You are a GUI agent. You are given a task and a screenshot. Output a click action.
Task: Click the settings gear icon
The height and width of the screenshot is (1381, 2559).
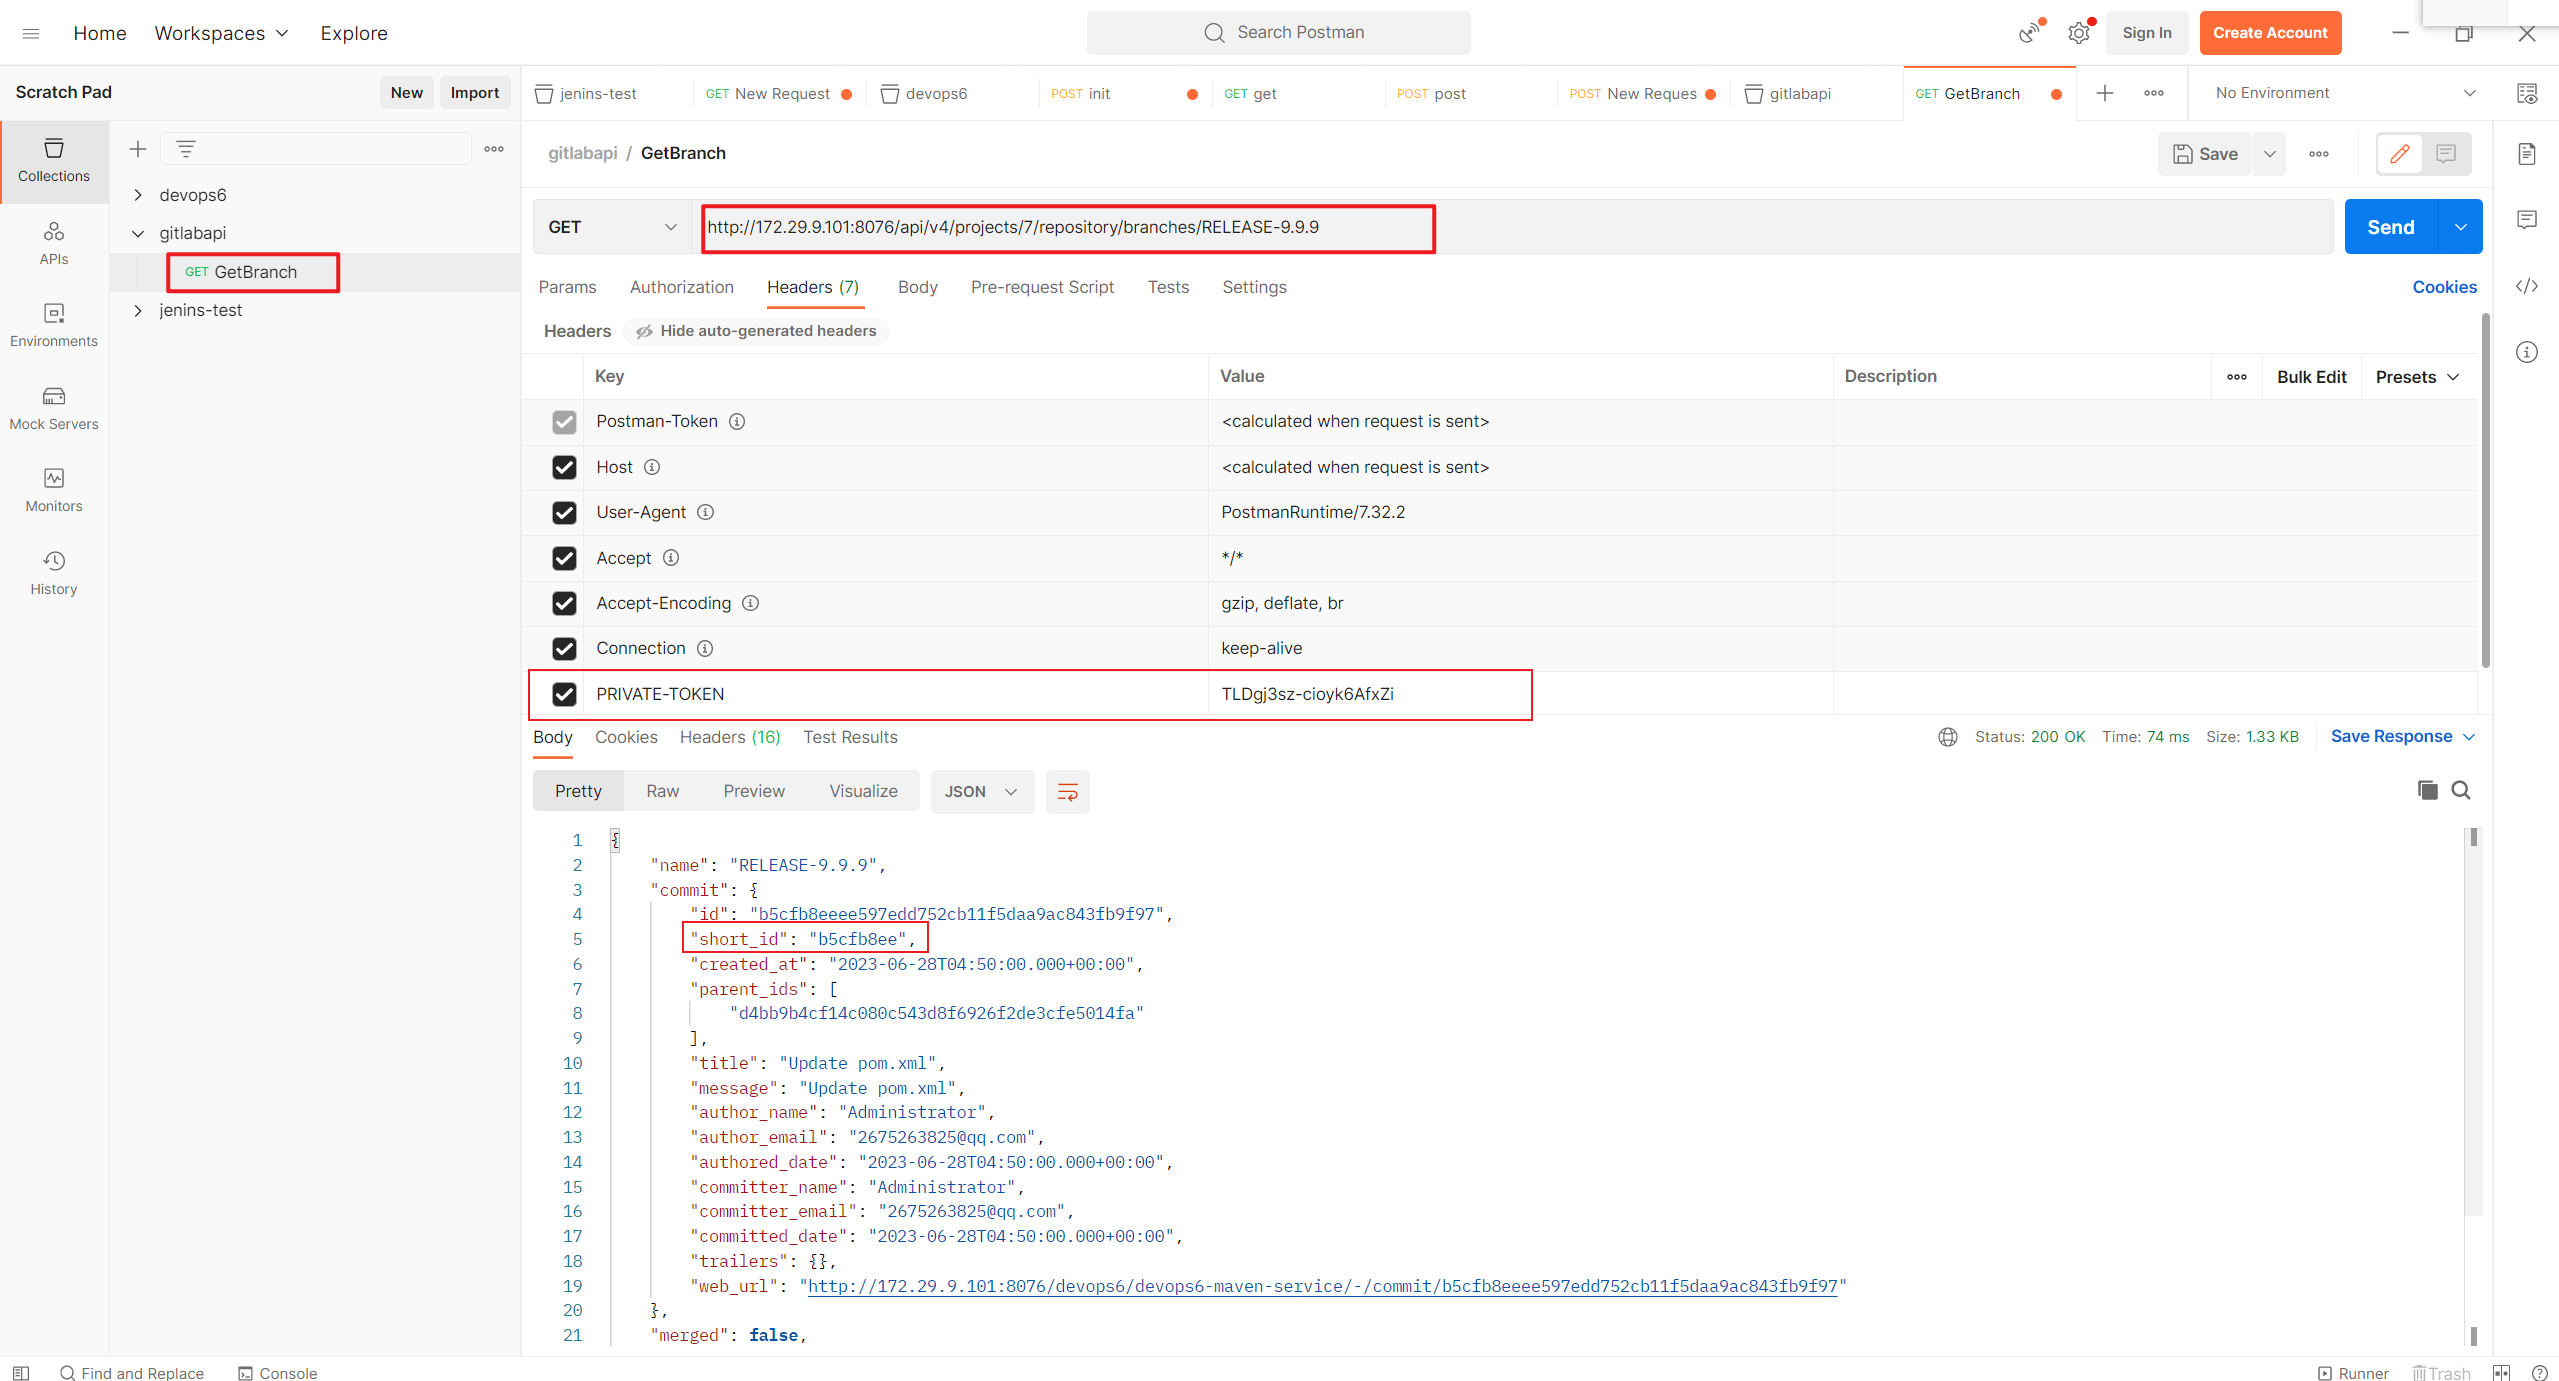coord(2079,33)
